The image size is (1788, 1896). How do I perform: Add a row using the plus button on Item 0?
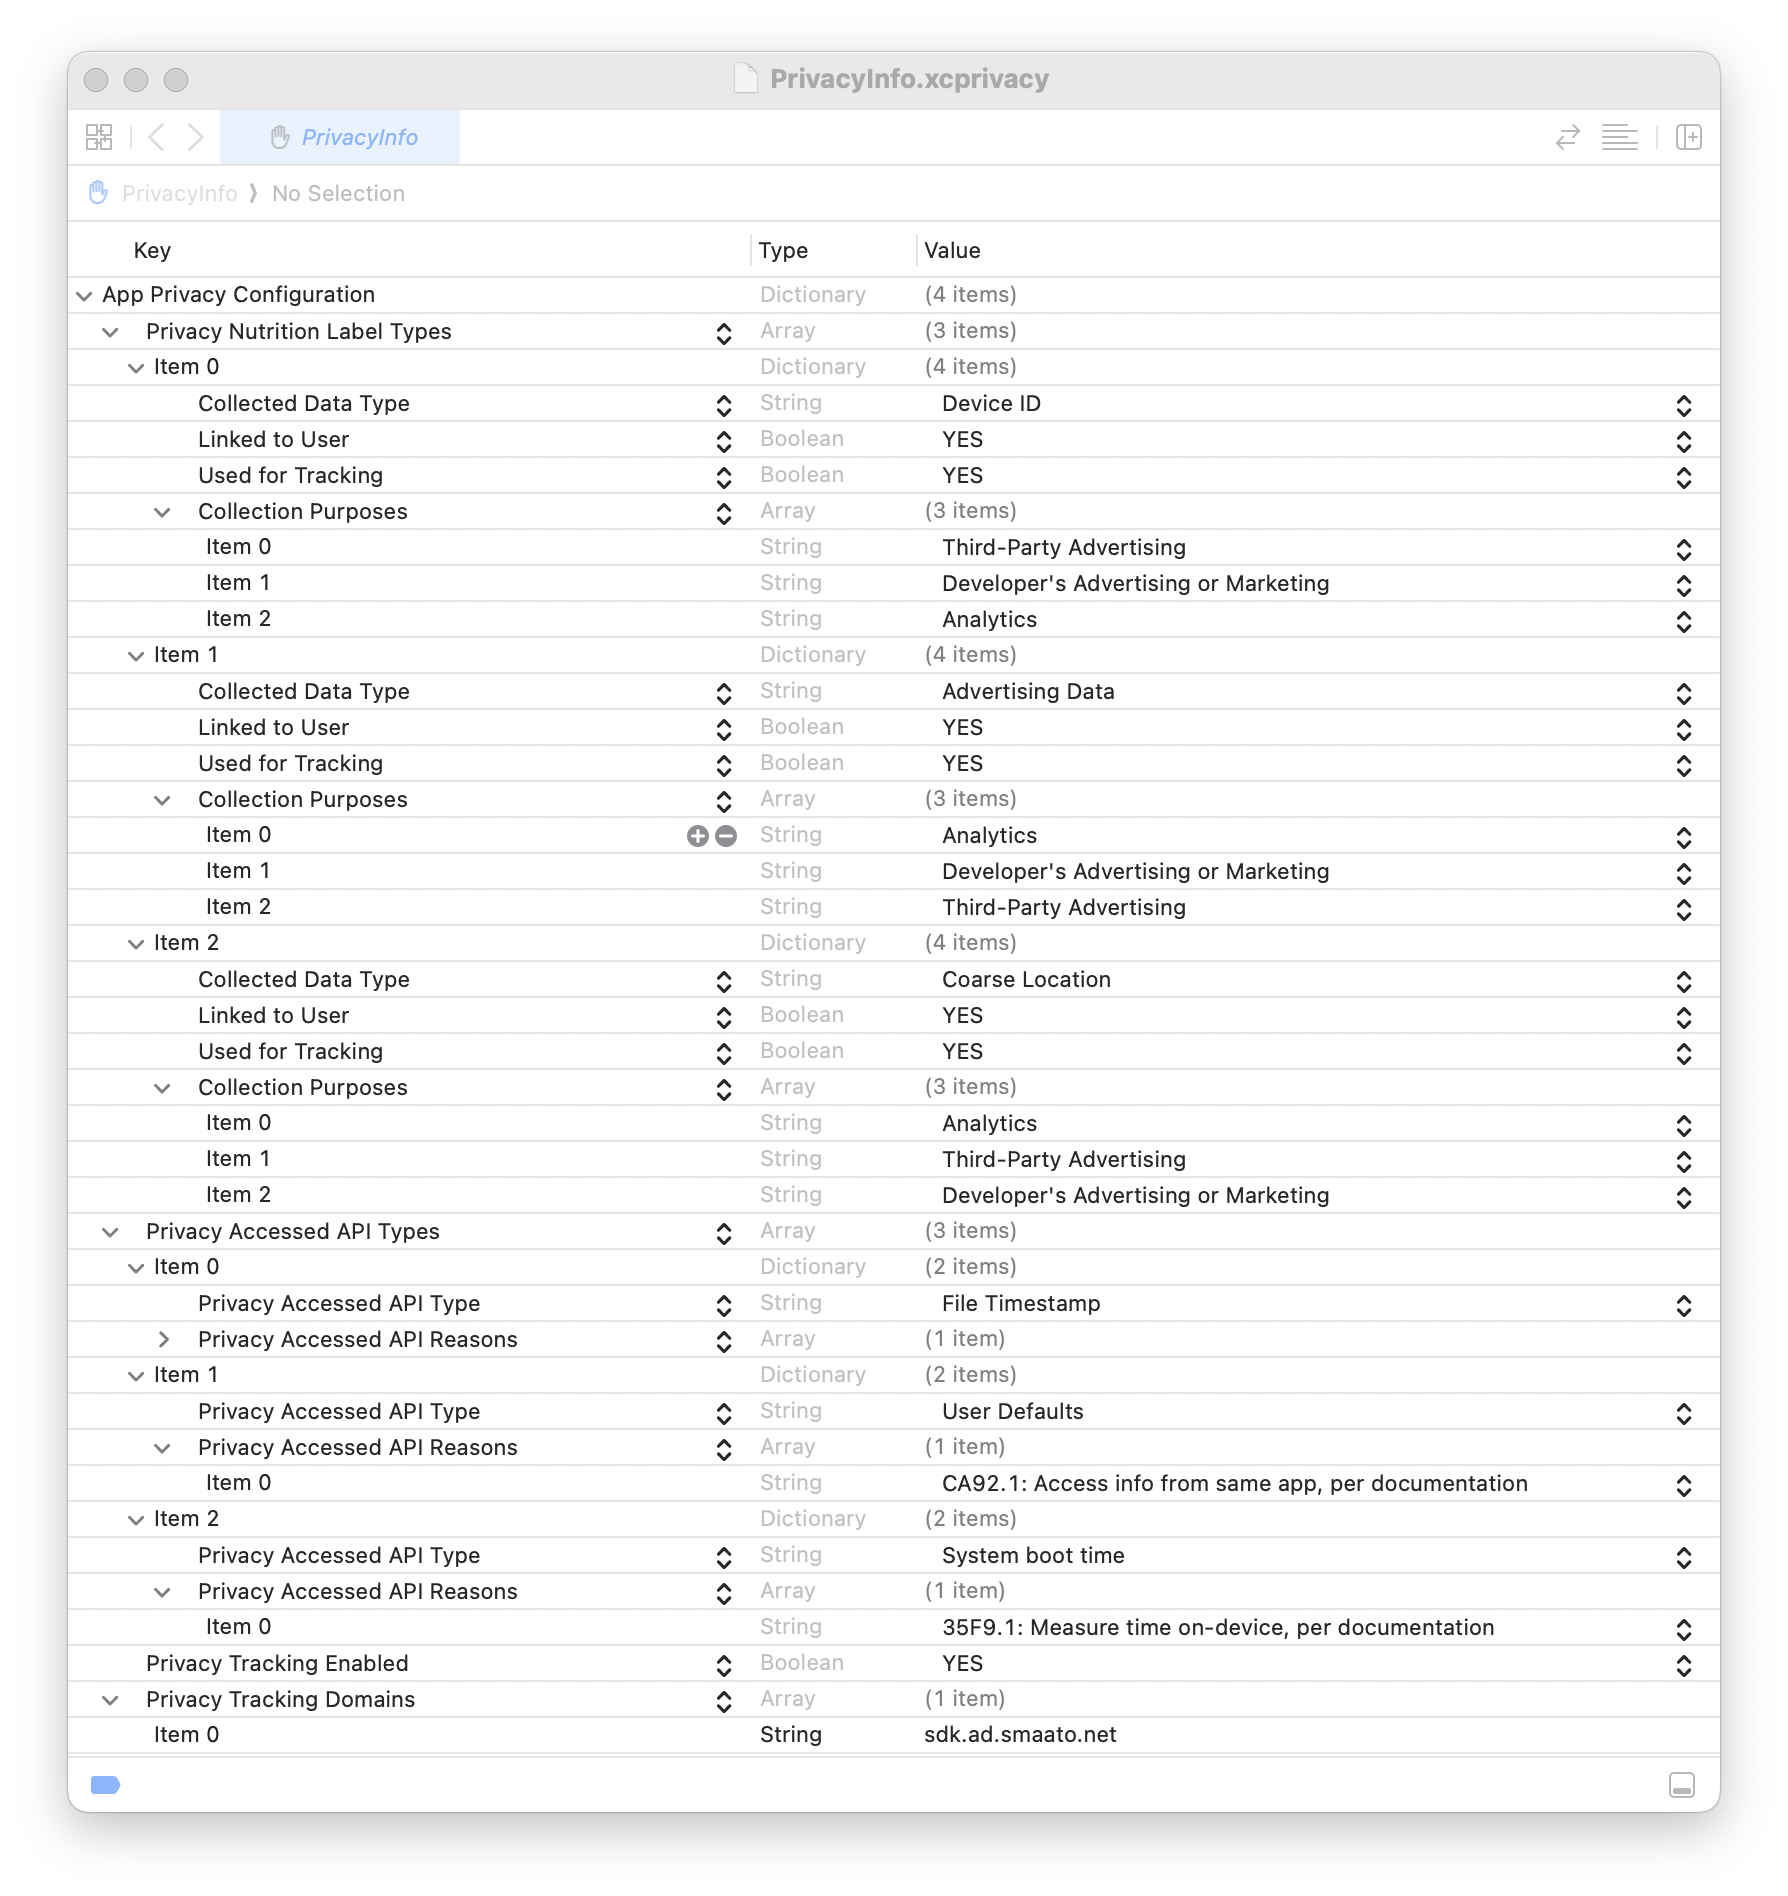(x=698, y=835)
